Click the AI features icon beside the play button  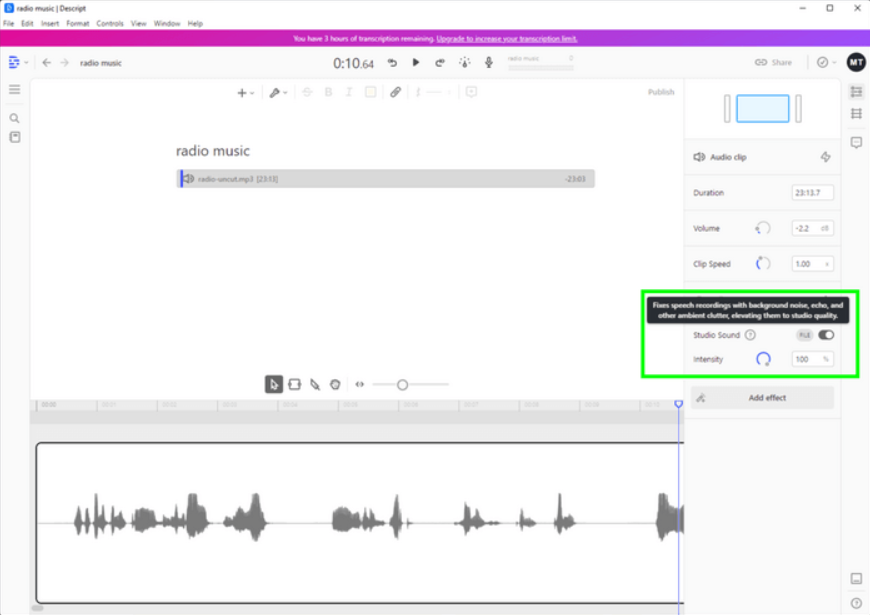464,61
